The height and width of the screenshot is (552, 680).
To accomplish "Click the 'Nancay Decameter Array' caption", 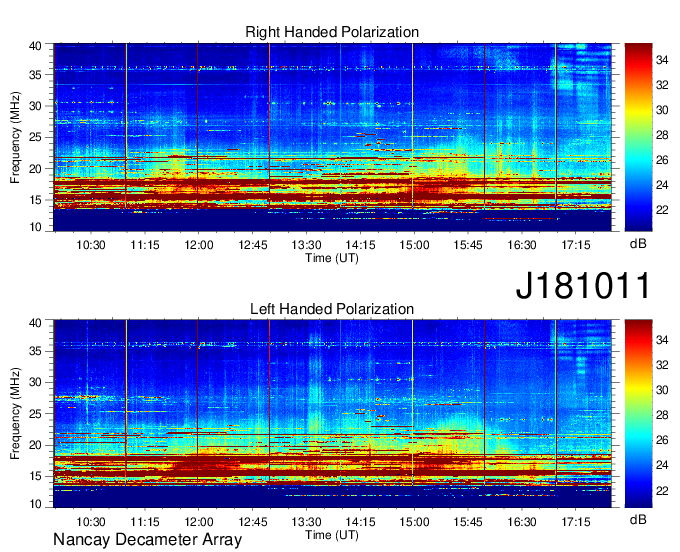I will click(147, 540).
